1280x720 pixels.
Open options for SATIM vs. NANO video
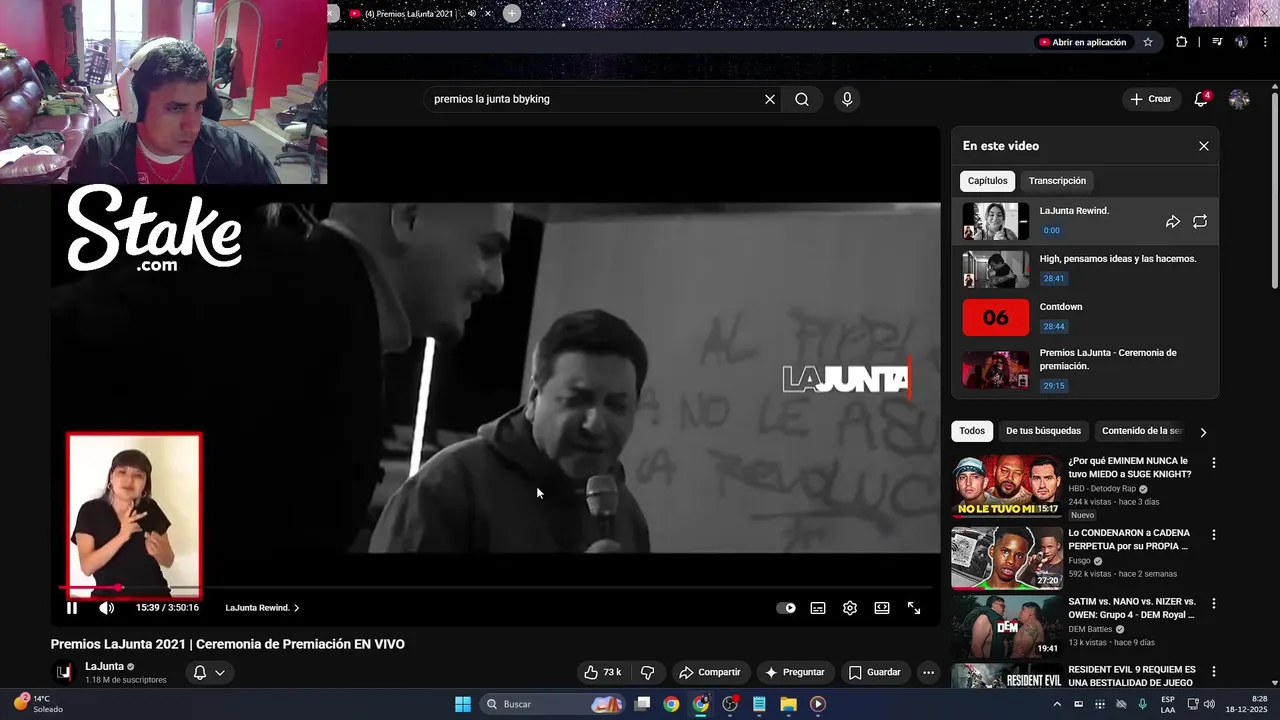[x=1214, y=604]
